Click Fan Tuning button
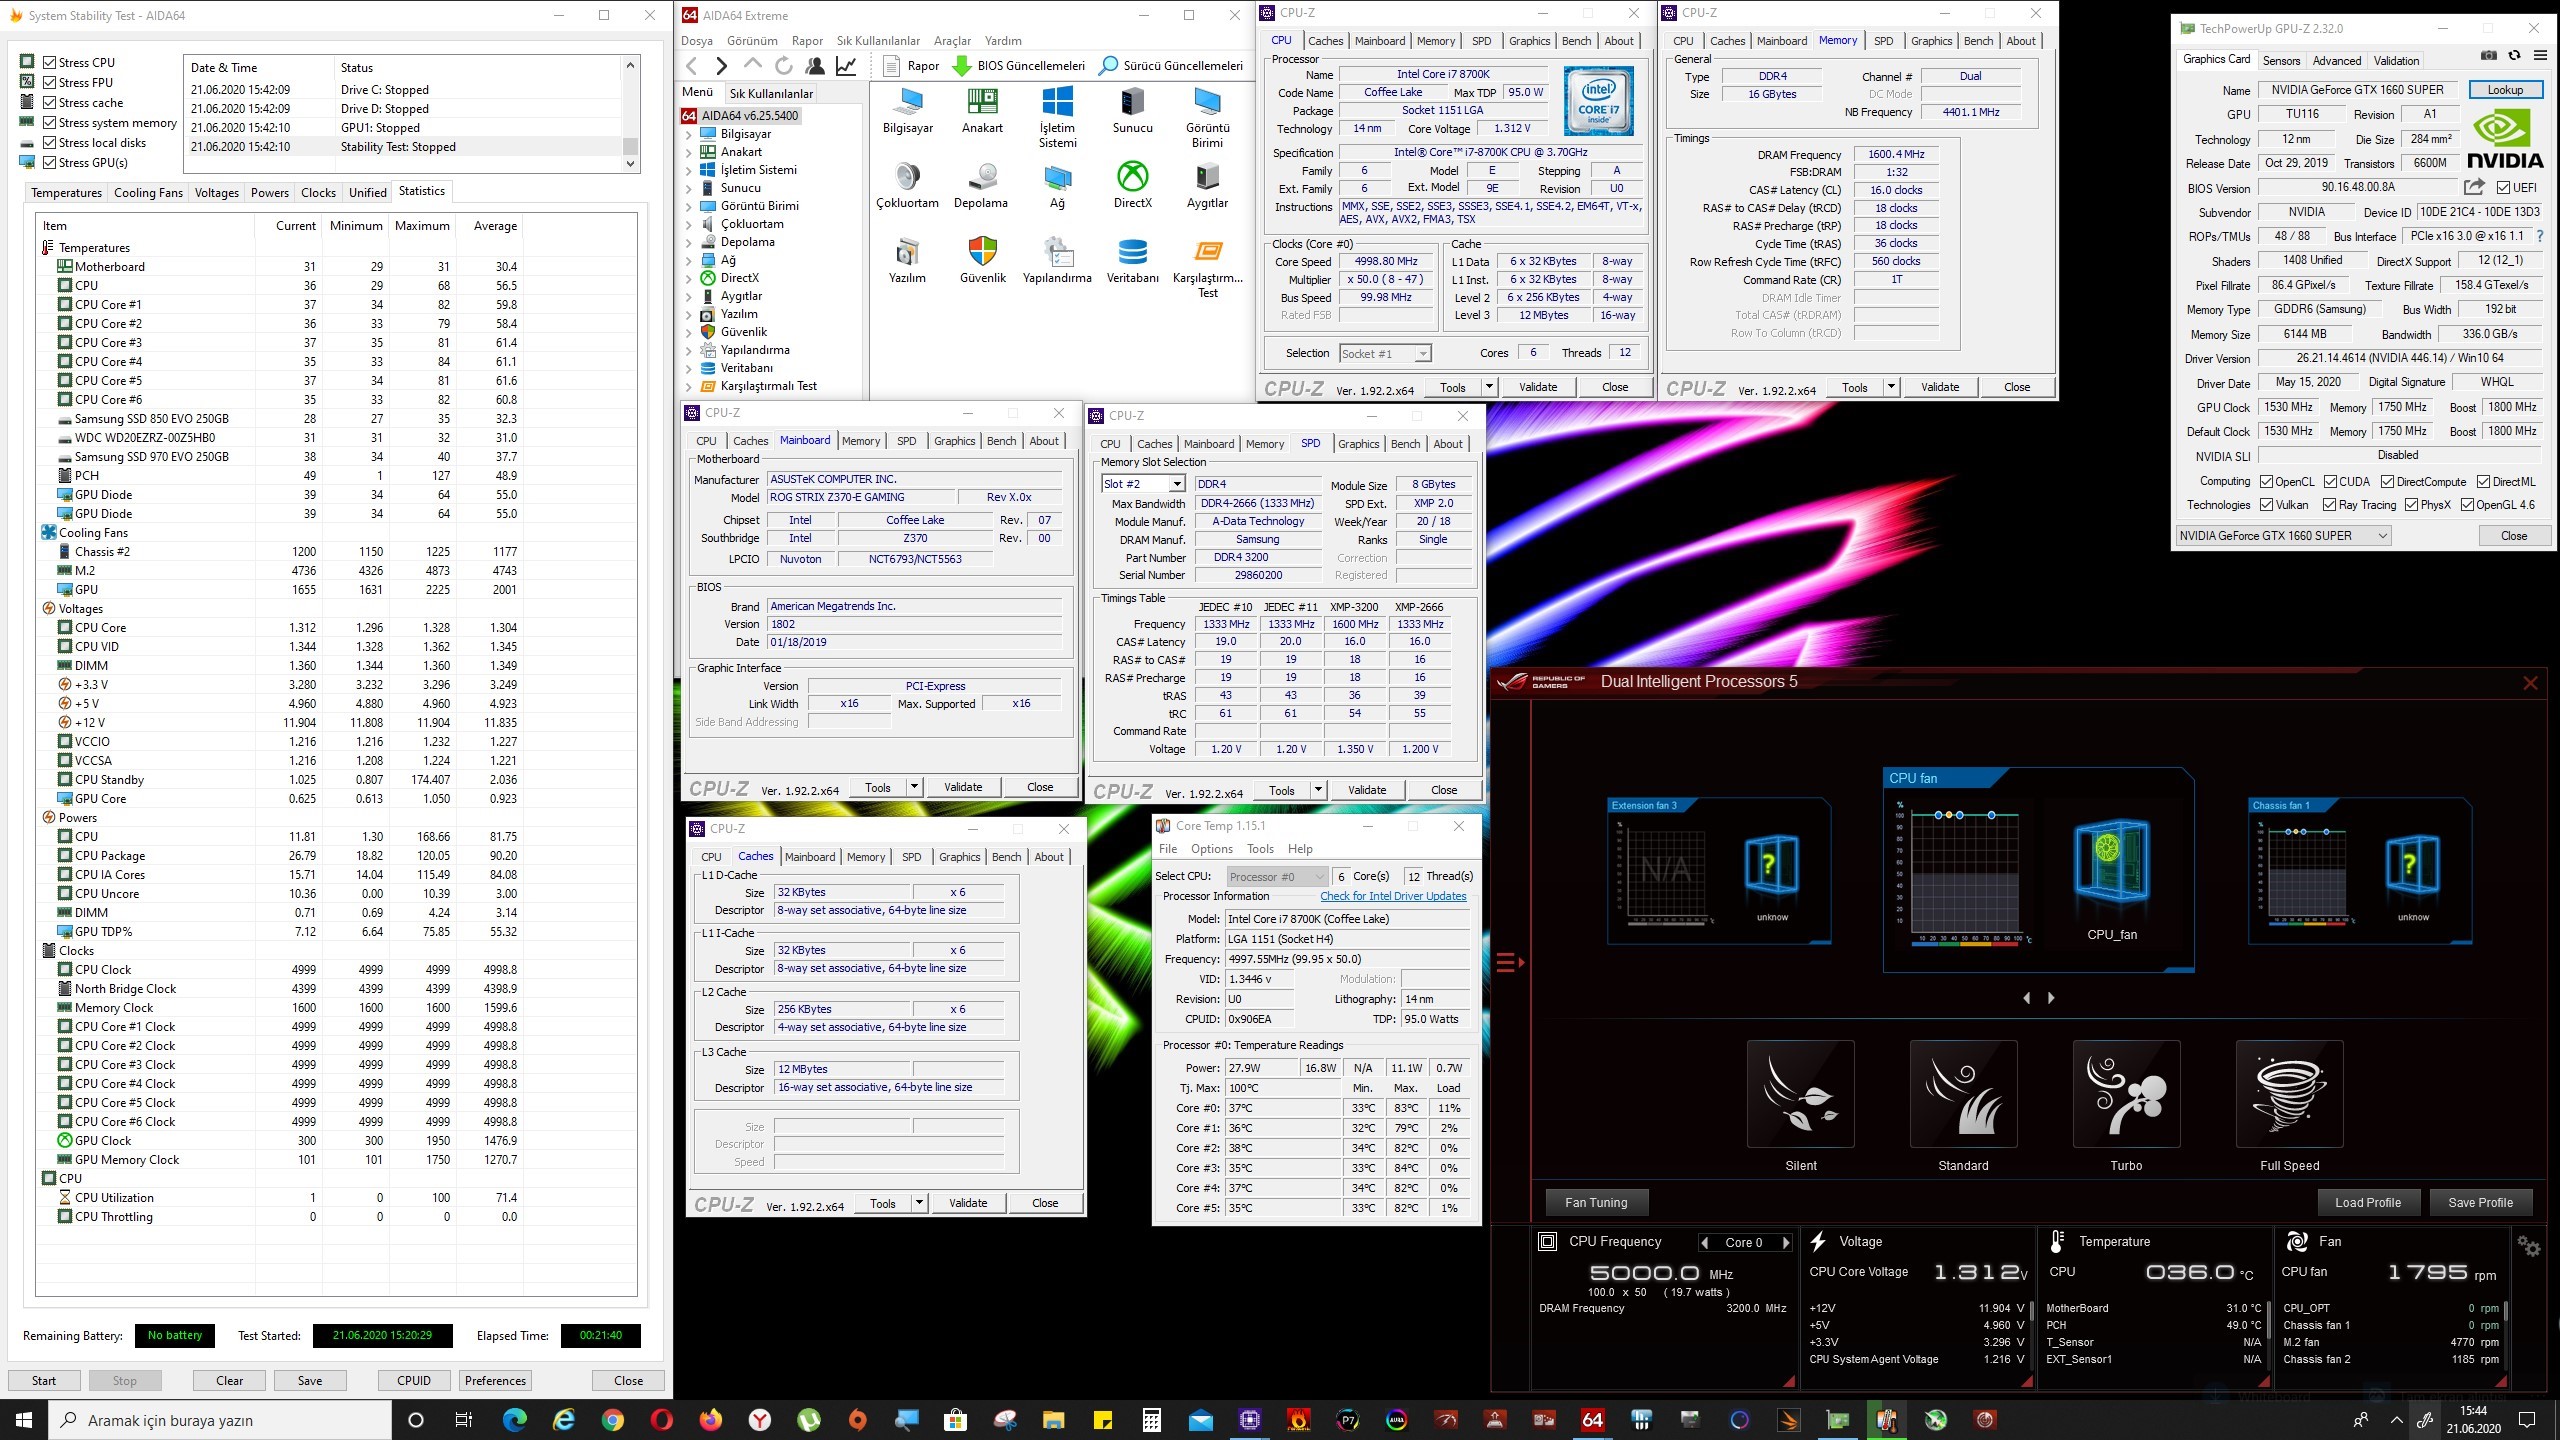This screenshot has width=2560, height=1440. [x=1596, y=1202]
